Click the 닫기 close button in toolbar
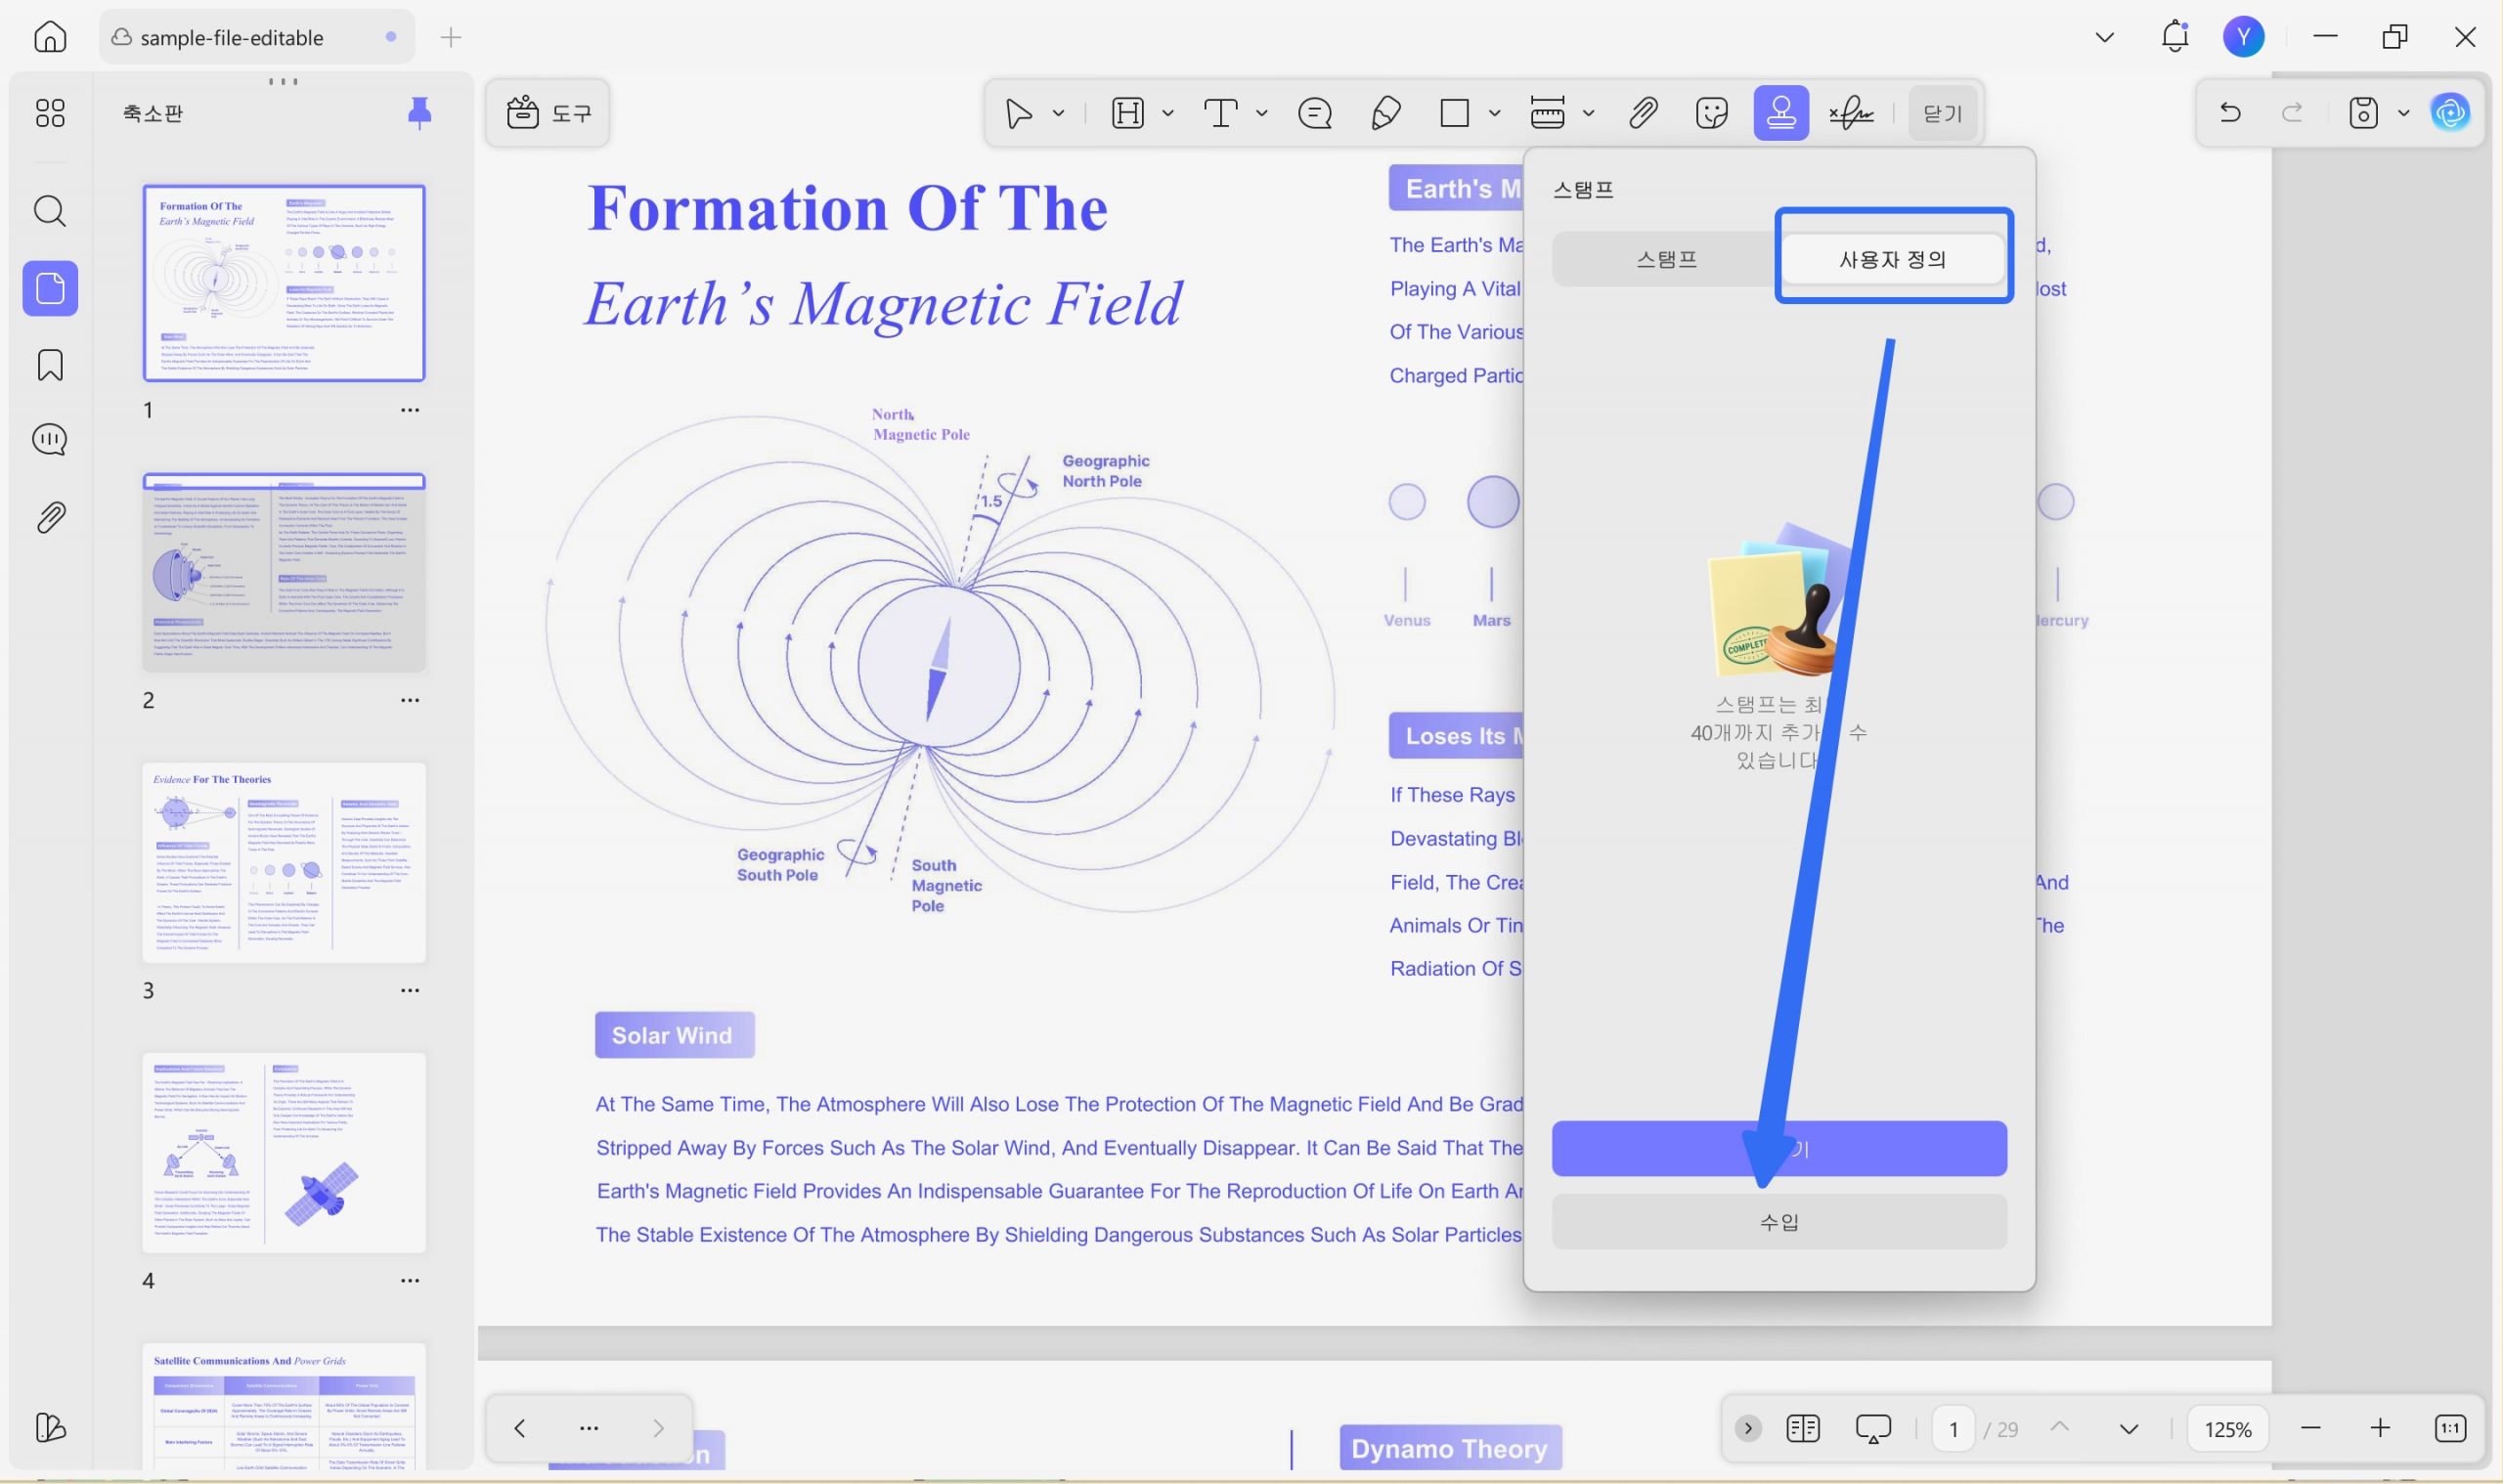 (x=1941, y=113)
